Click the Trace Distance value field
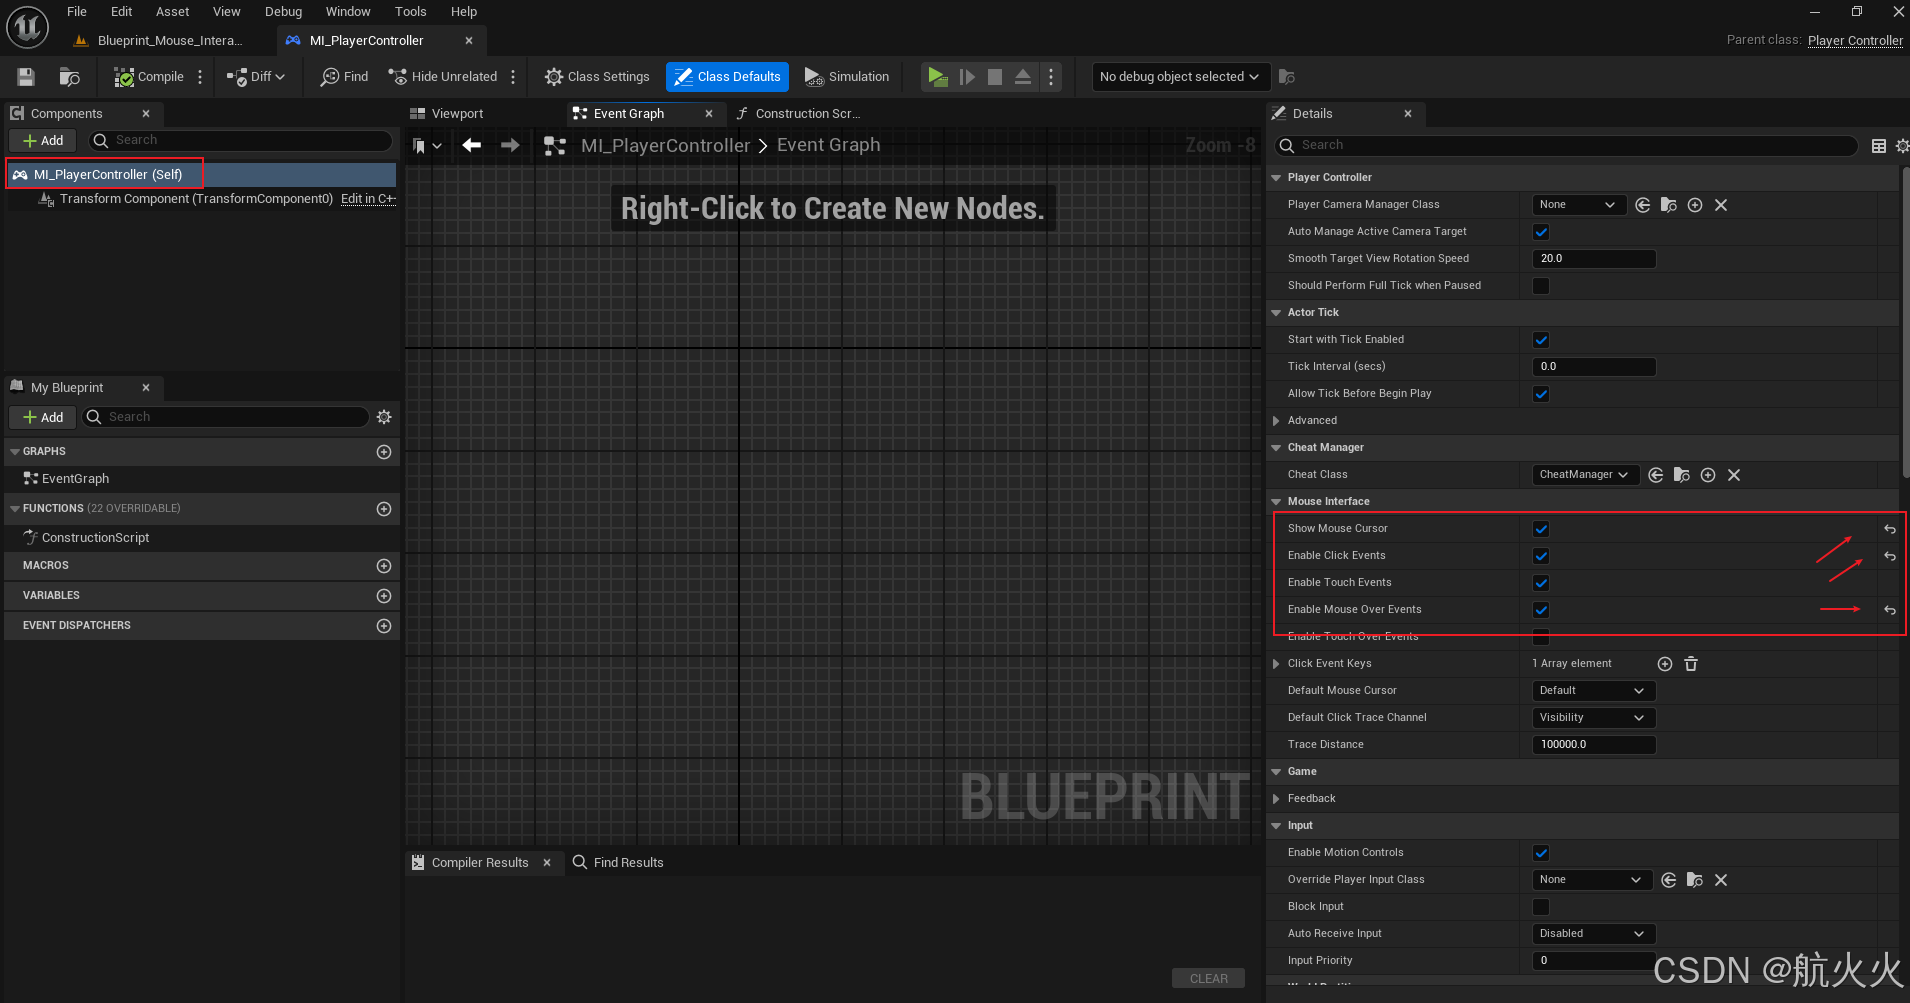 click(x=1593, y=745)
